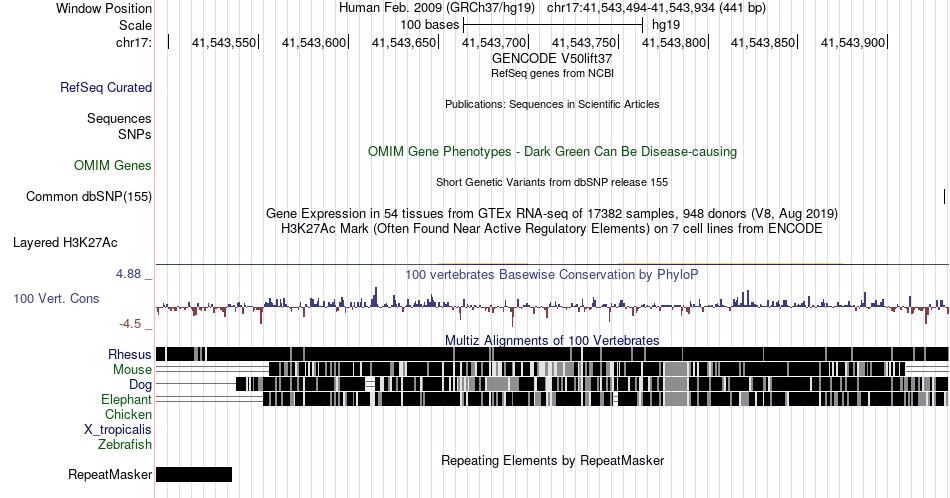This screenshot has height=498, width=950.
Task: Click Multiz Alignments of 100 Vertebrates title
Action: coord(552,340)
